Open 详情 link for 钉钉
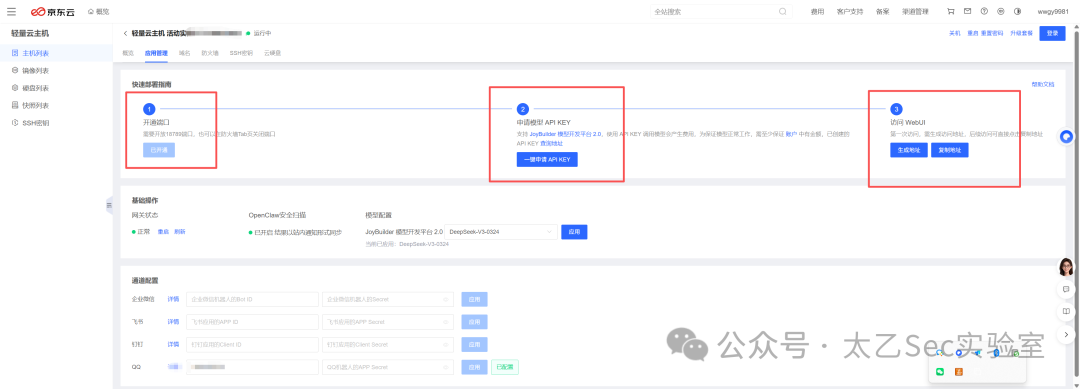The image size is (1080, 389). click(173, 344)
